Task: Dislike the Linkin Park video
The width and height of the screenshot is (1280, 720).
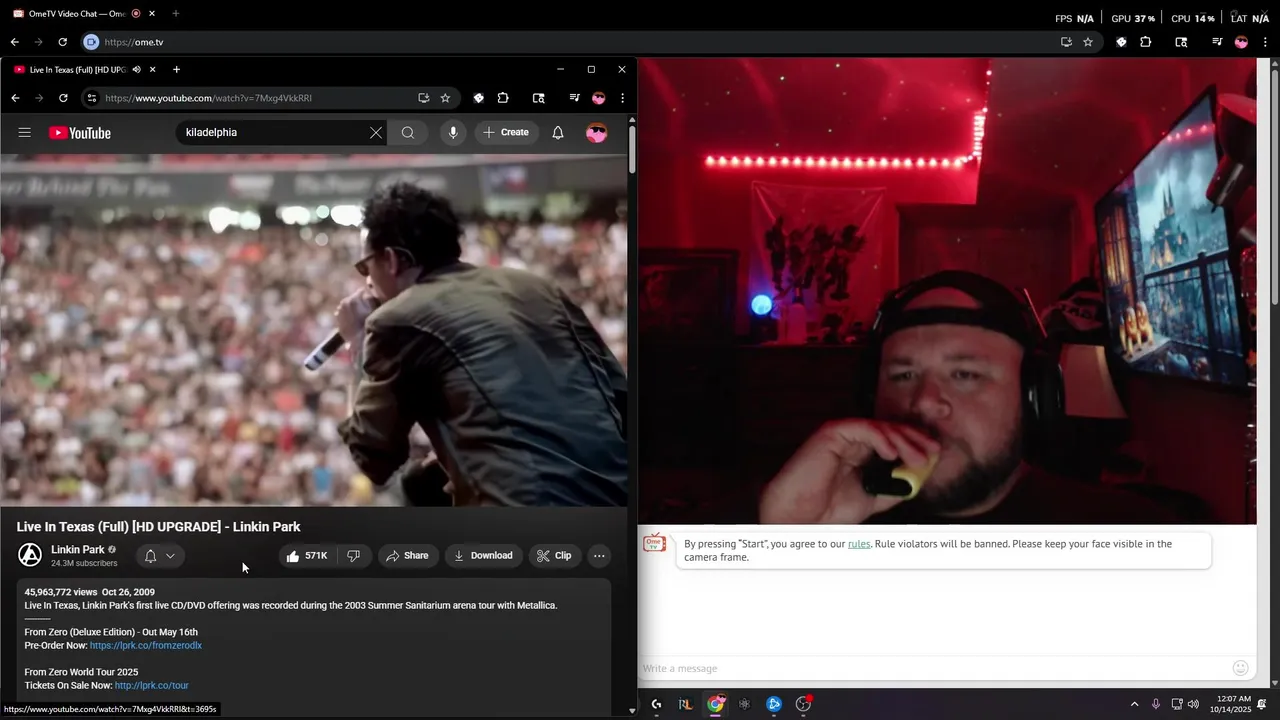Action: [x=353, y=556]
